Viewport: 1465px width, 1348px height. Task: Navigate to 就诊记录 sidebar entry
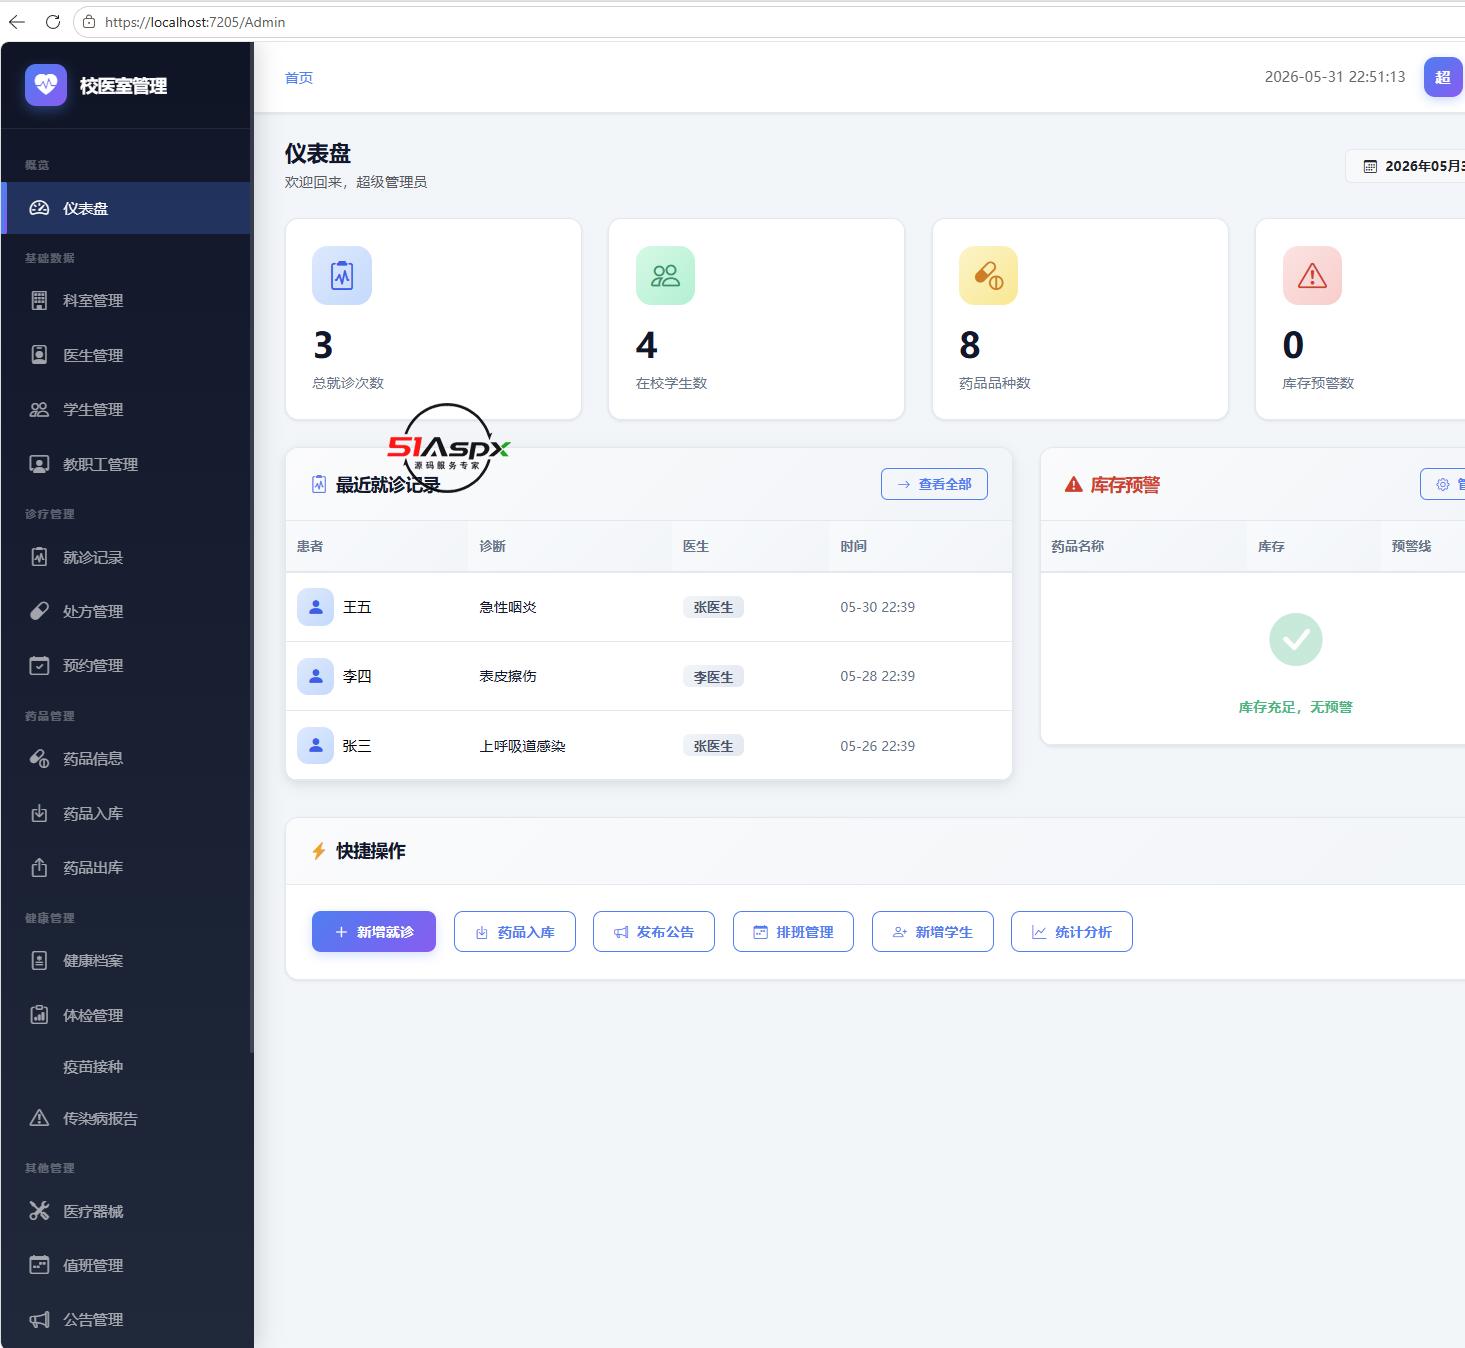click(126, 557)
